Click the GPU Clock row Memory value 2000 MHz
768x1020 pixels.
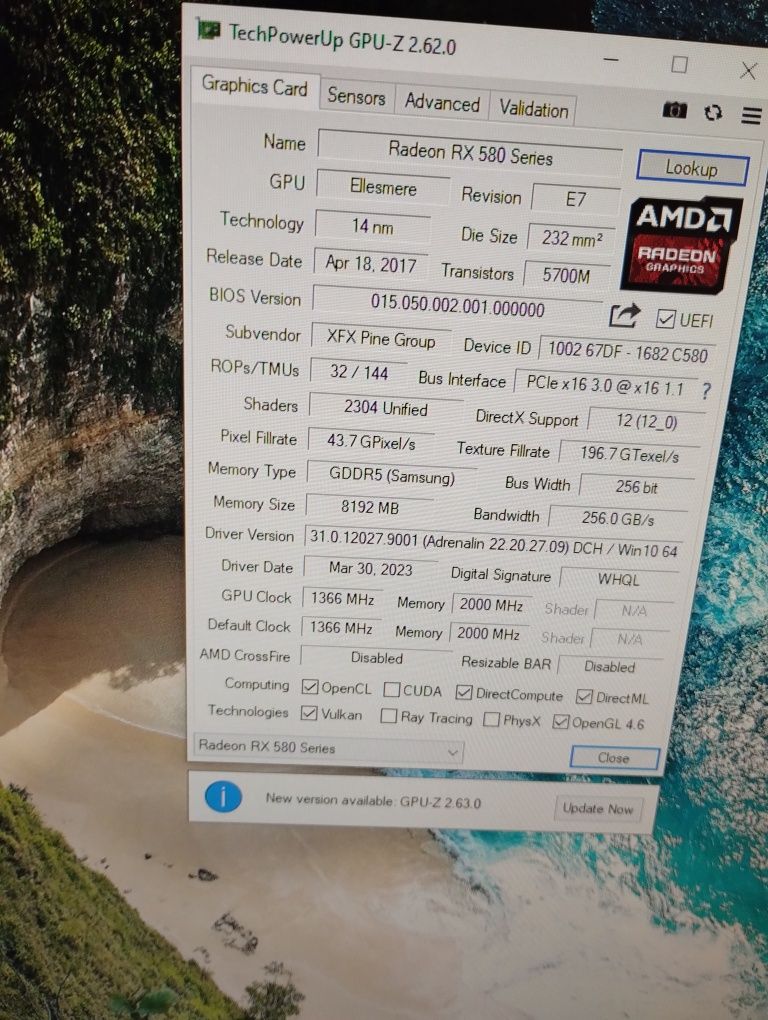(491, 605)
